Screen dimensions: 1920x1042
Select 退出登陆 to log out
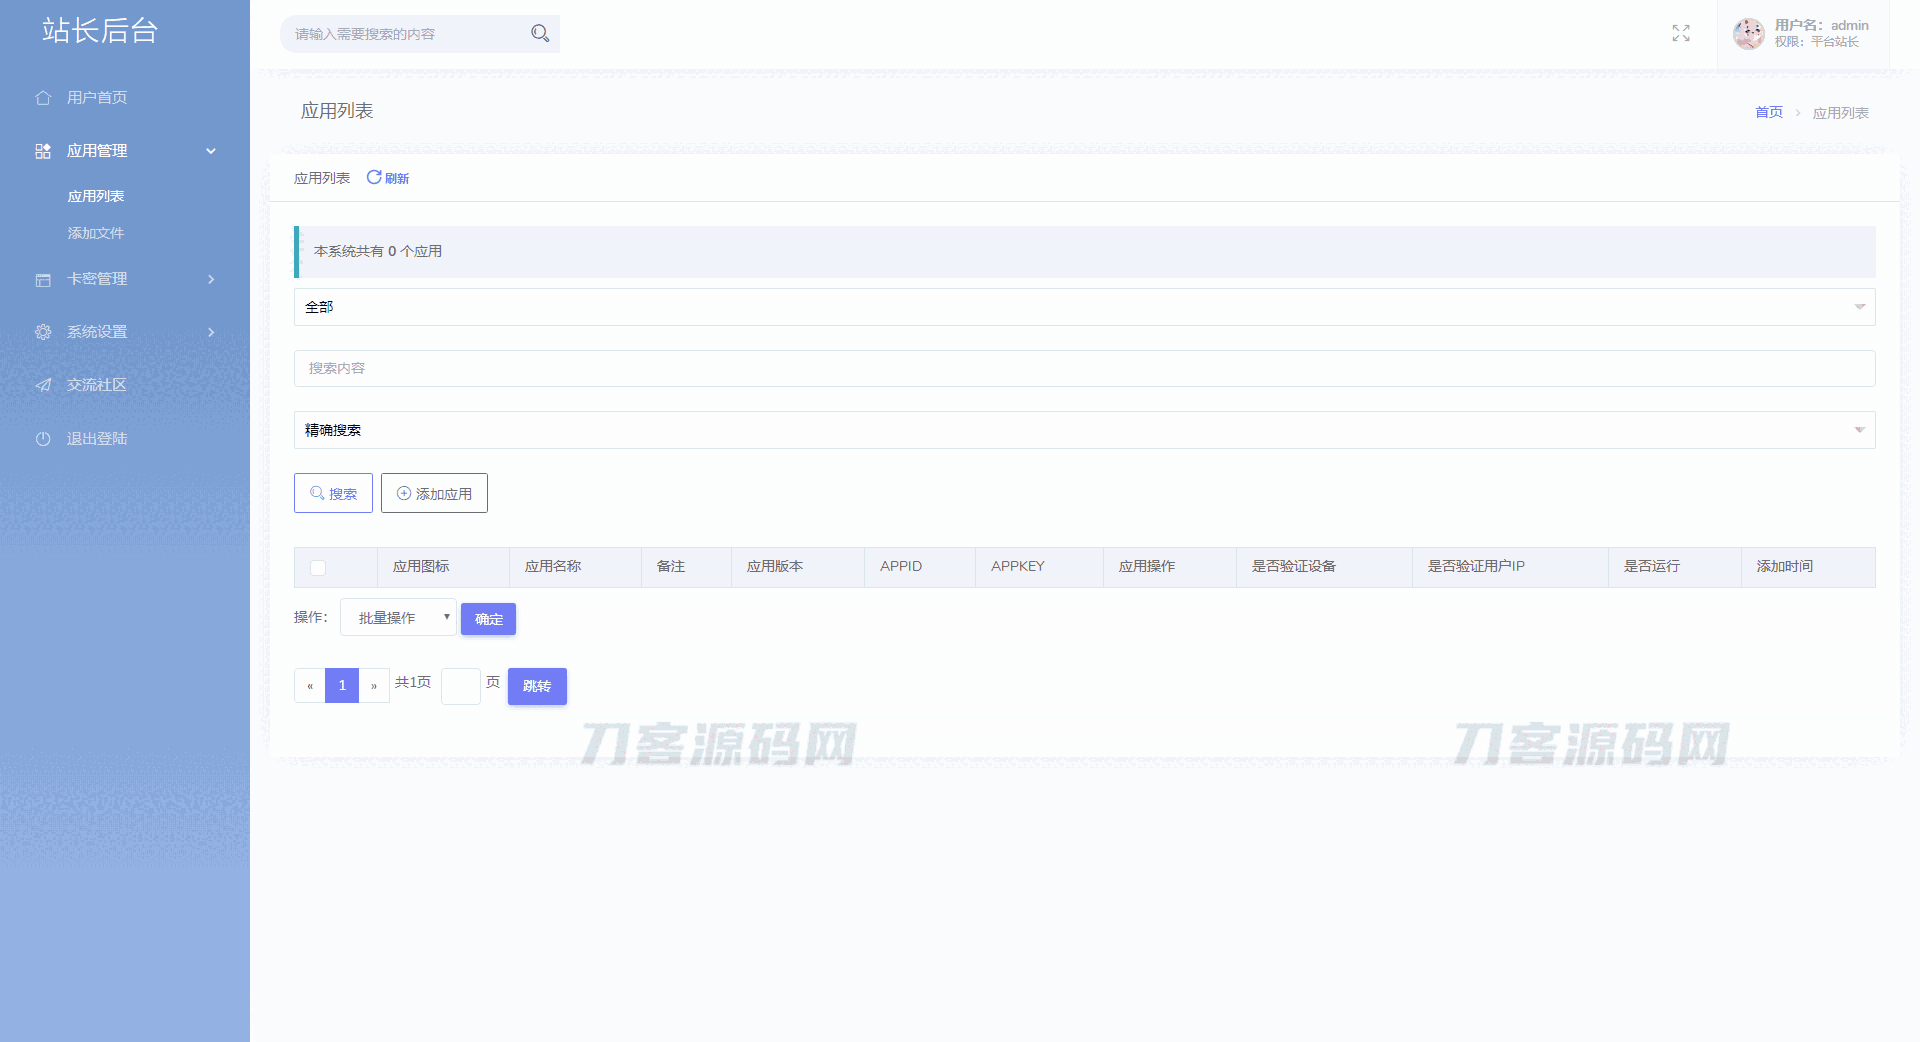coord(97,438)
